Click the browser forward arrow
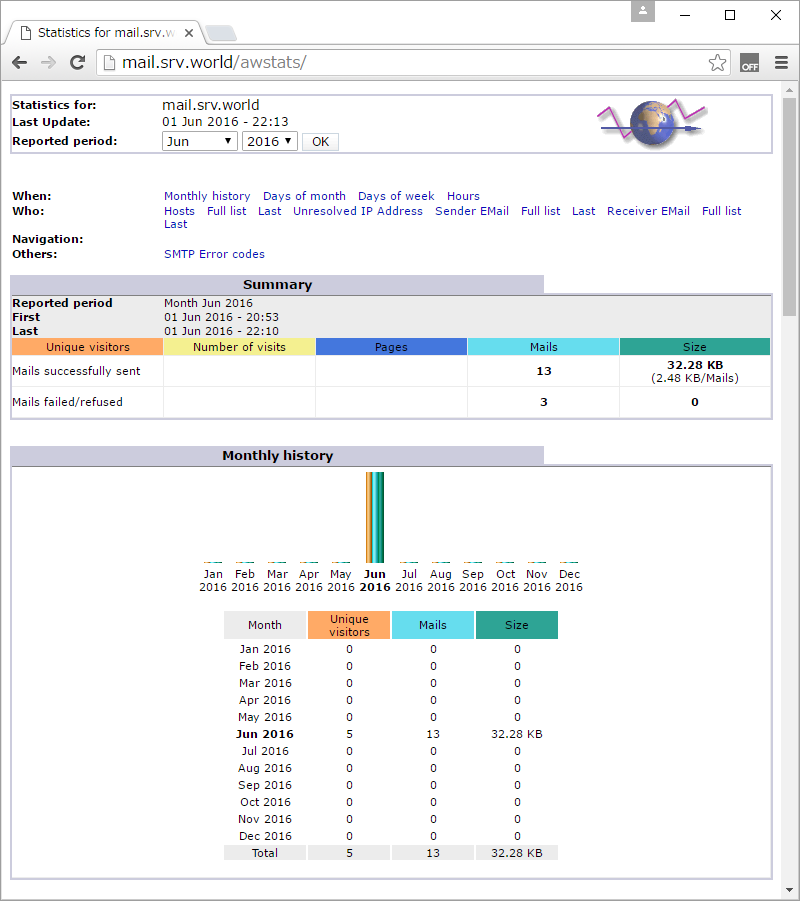Image resolution: width=800 pixels, height=901 pixels. [48, 63]
